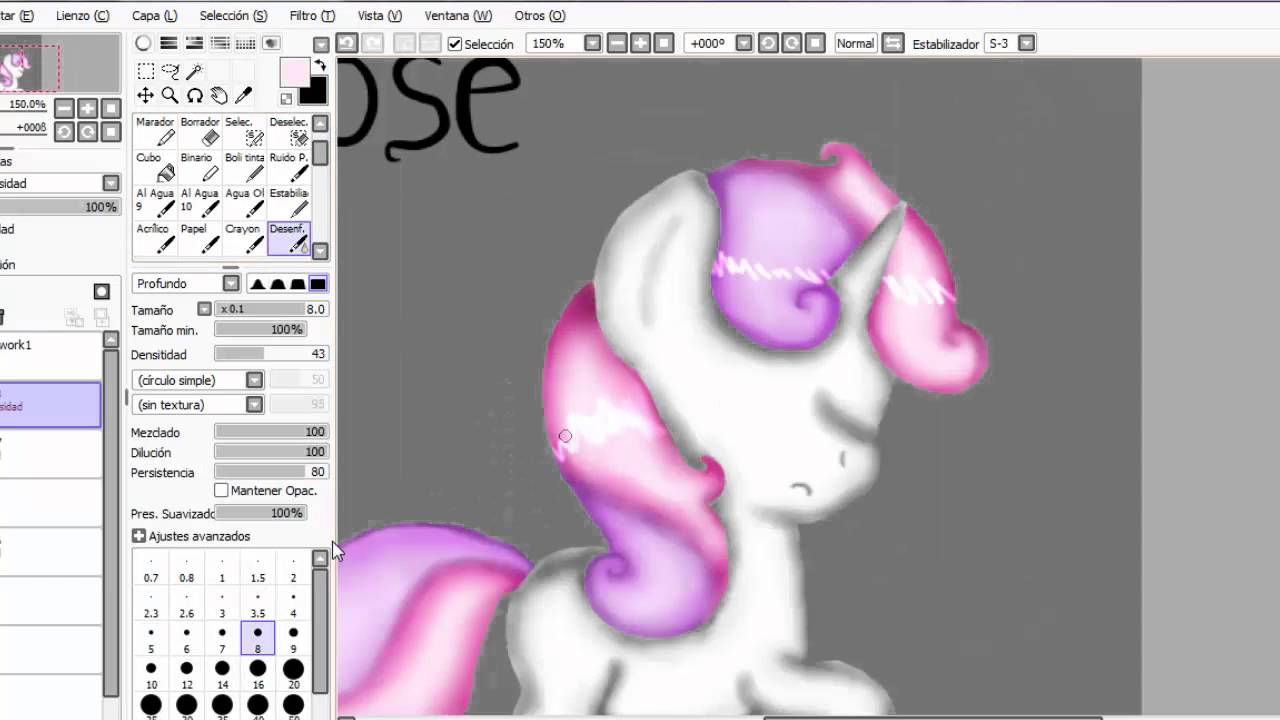Open the 150% zoom dropdown
Viewport: 1280px width, 720px height.
(x=592, y=43)
